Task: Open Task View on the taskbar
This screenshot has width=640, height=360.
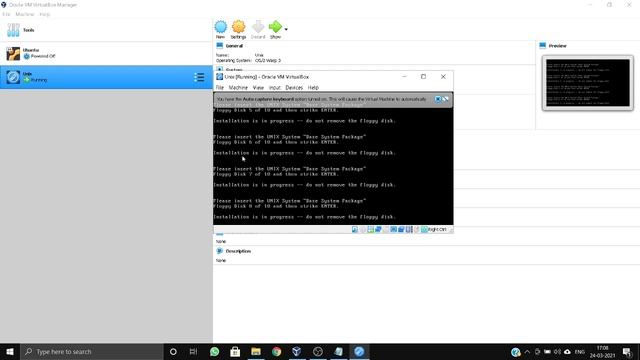Action: (193, 351)
